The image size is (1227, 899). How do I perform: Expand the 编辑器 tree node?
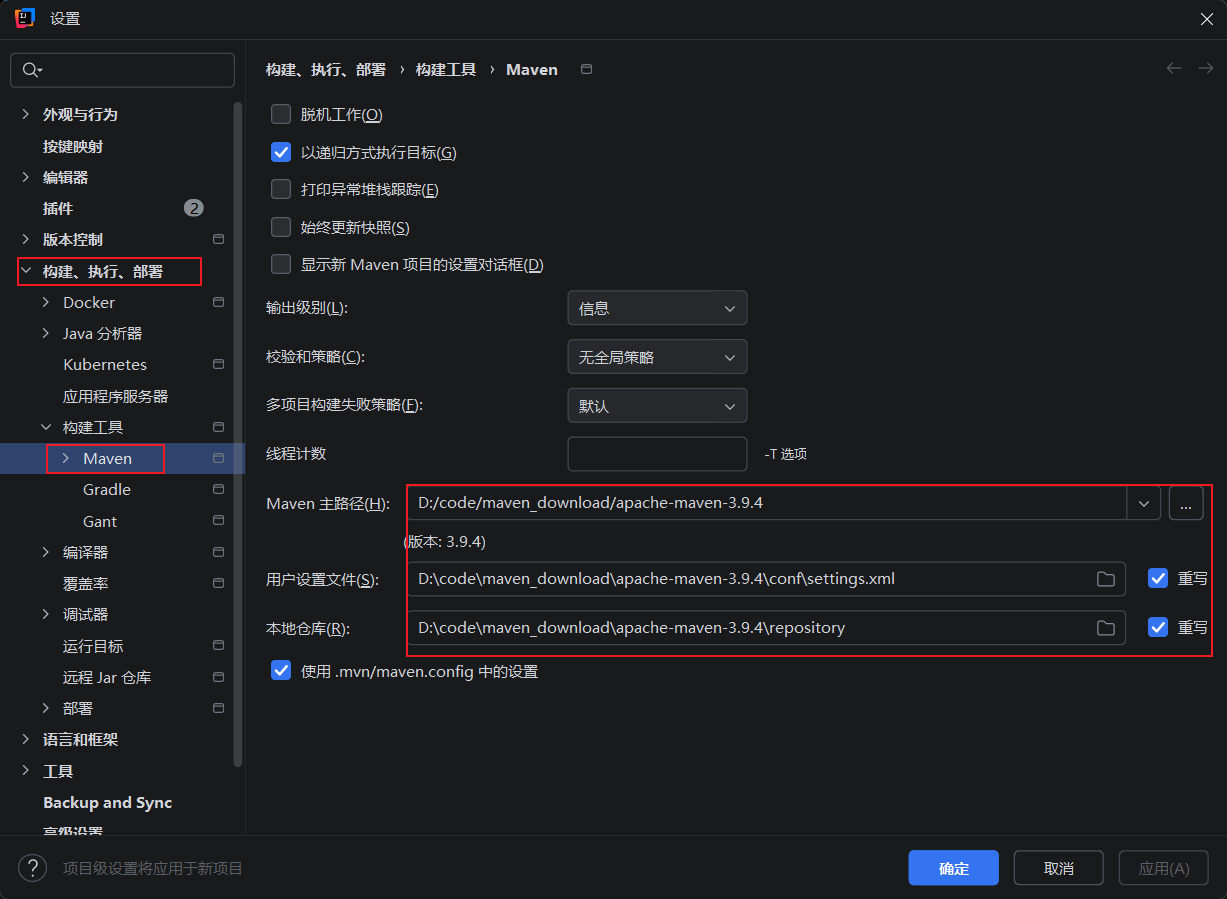pos(26,177)
